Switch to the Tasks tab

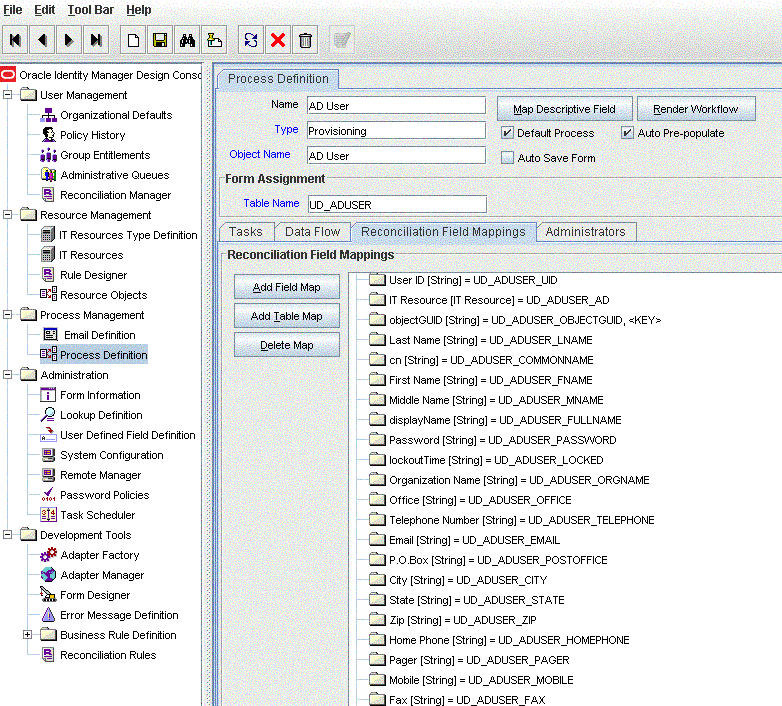click(x=246, y=232)
